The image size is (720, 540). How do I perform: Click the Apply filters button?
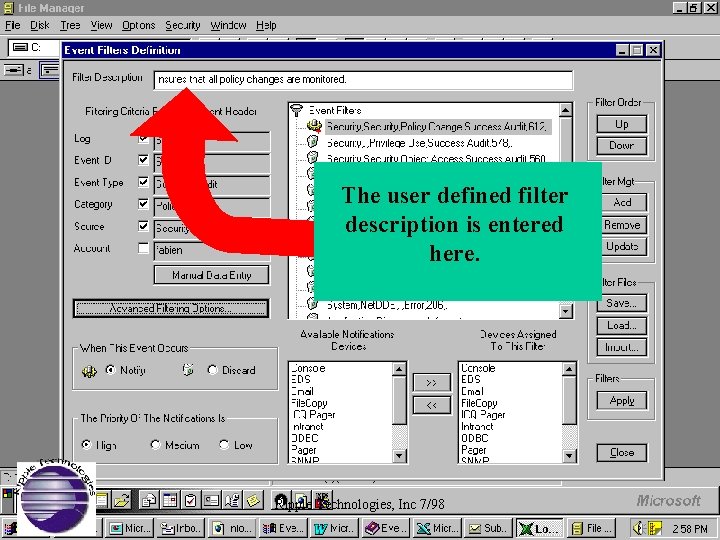tap(622, 400)
